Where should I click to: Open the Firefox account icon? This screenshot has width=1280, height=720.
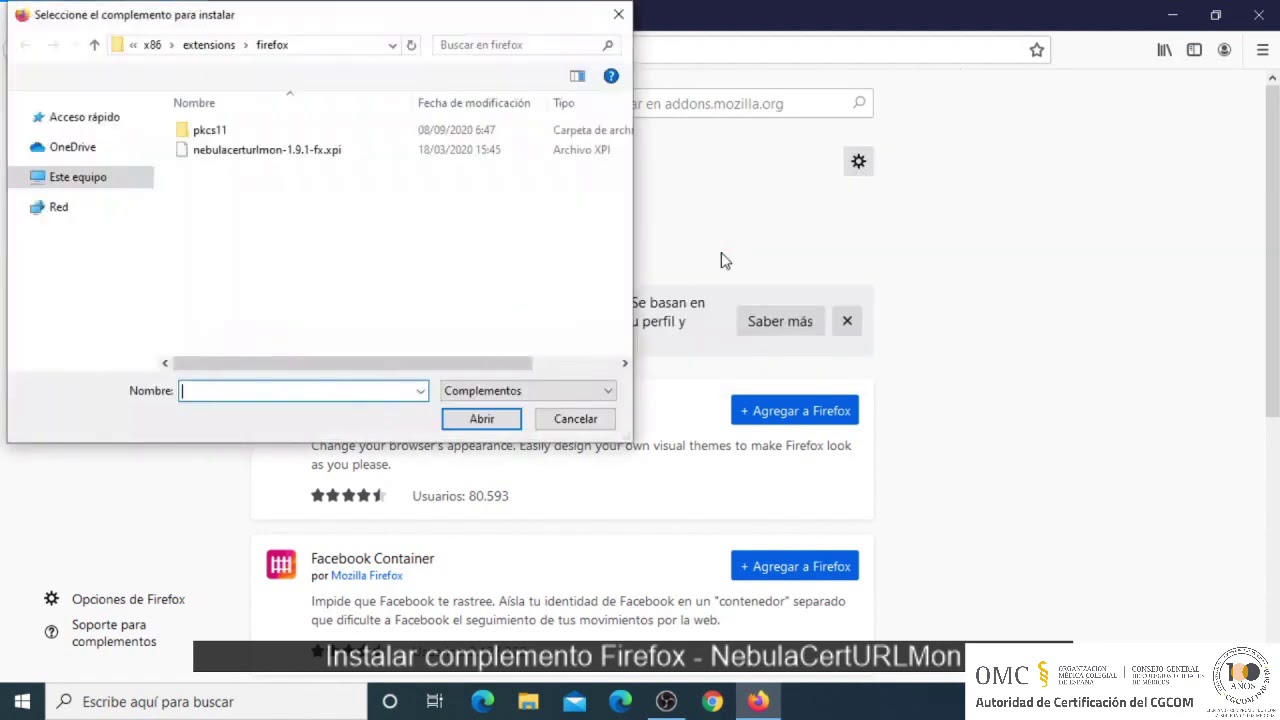[x=1224, y=50]
